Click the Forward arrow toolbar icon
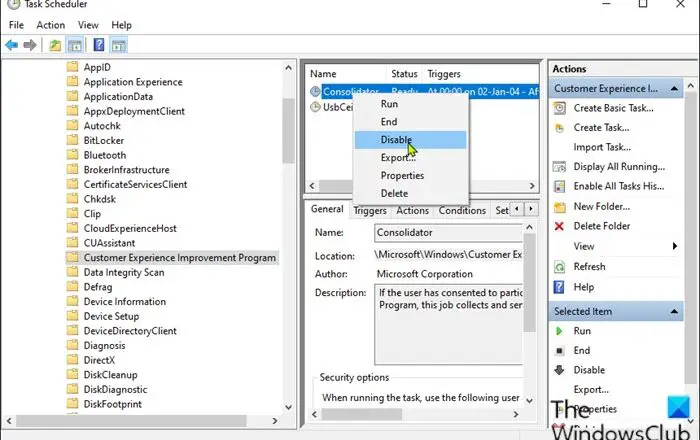Screen dimensions: 700x440 pyautogui.click(x=30, y=45)
